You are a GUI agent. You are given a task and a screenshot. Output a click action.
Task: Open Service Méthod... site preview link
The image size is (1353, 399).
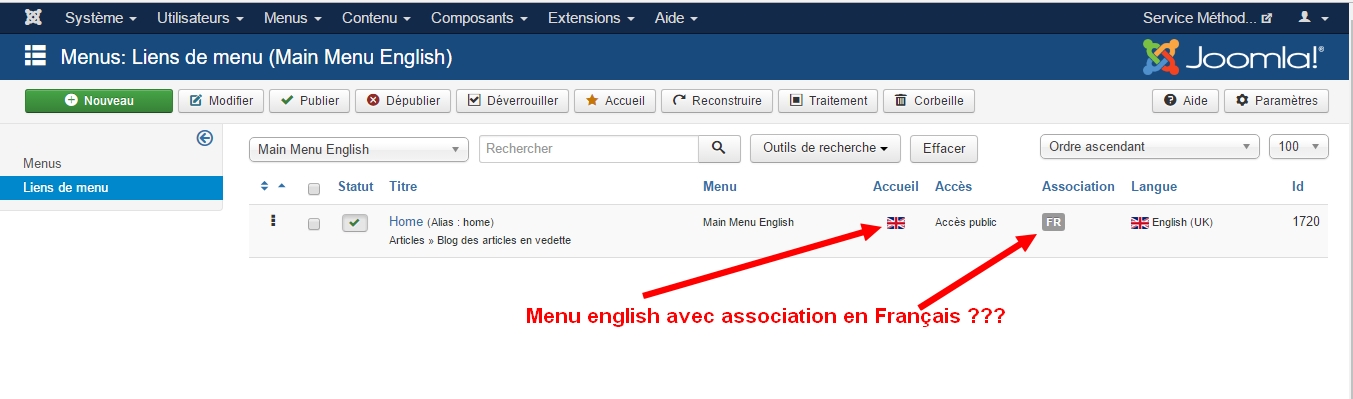tap(1207, 18)
